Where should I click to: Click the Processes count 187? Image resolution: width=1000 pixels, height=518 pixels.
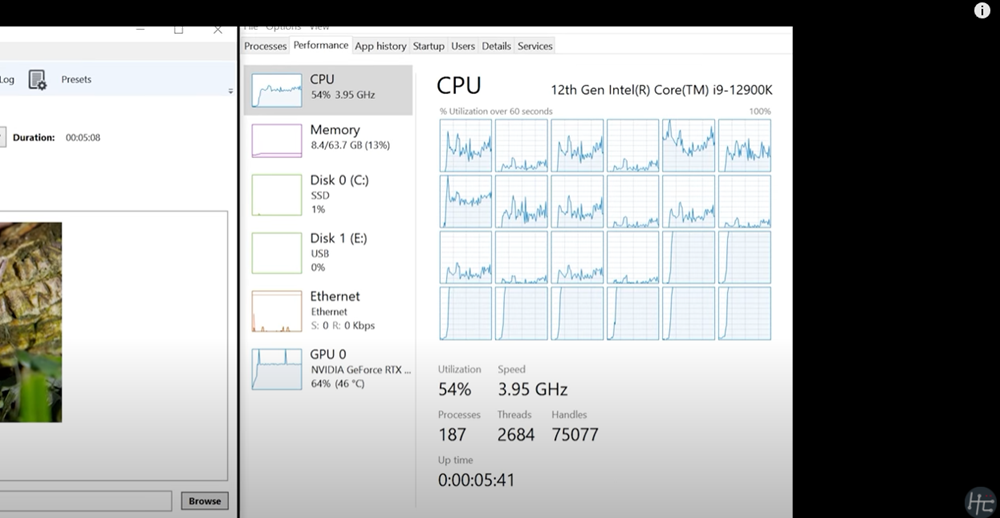click(x=452, y=434)
